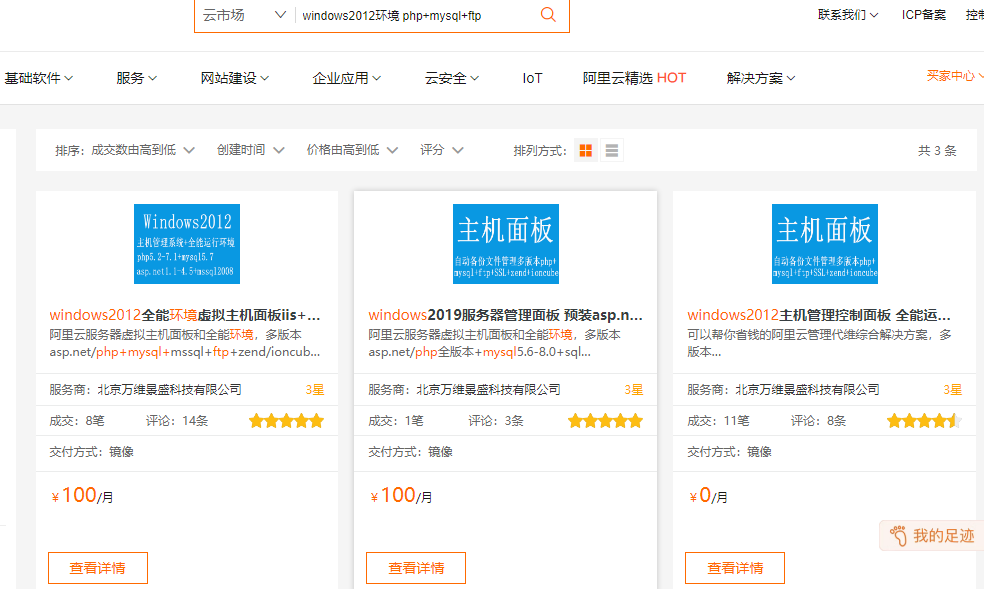Sort by 评分

442,150
